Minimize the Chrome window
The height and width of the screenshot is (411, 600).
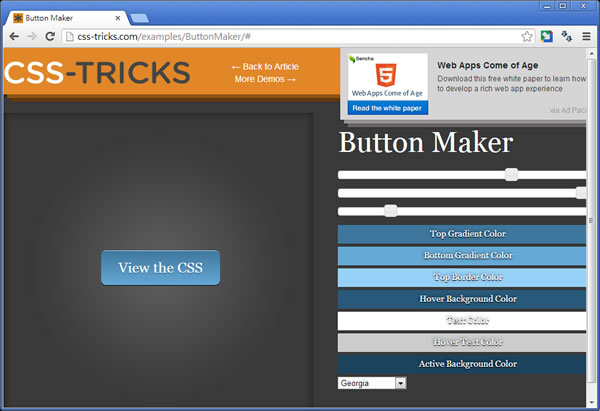click(548, 6)
